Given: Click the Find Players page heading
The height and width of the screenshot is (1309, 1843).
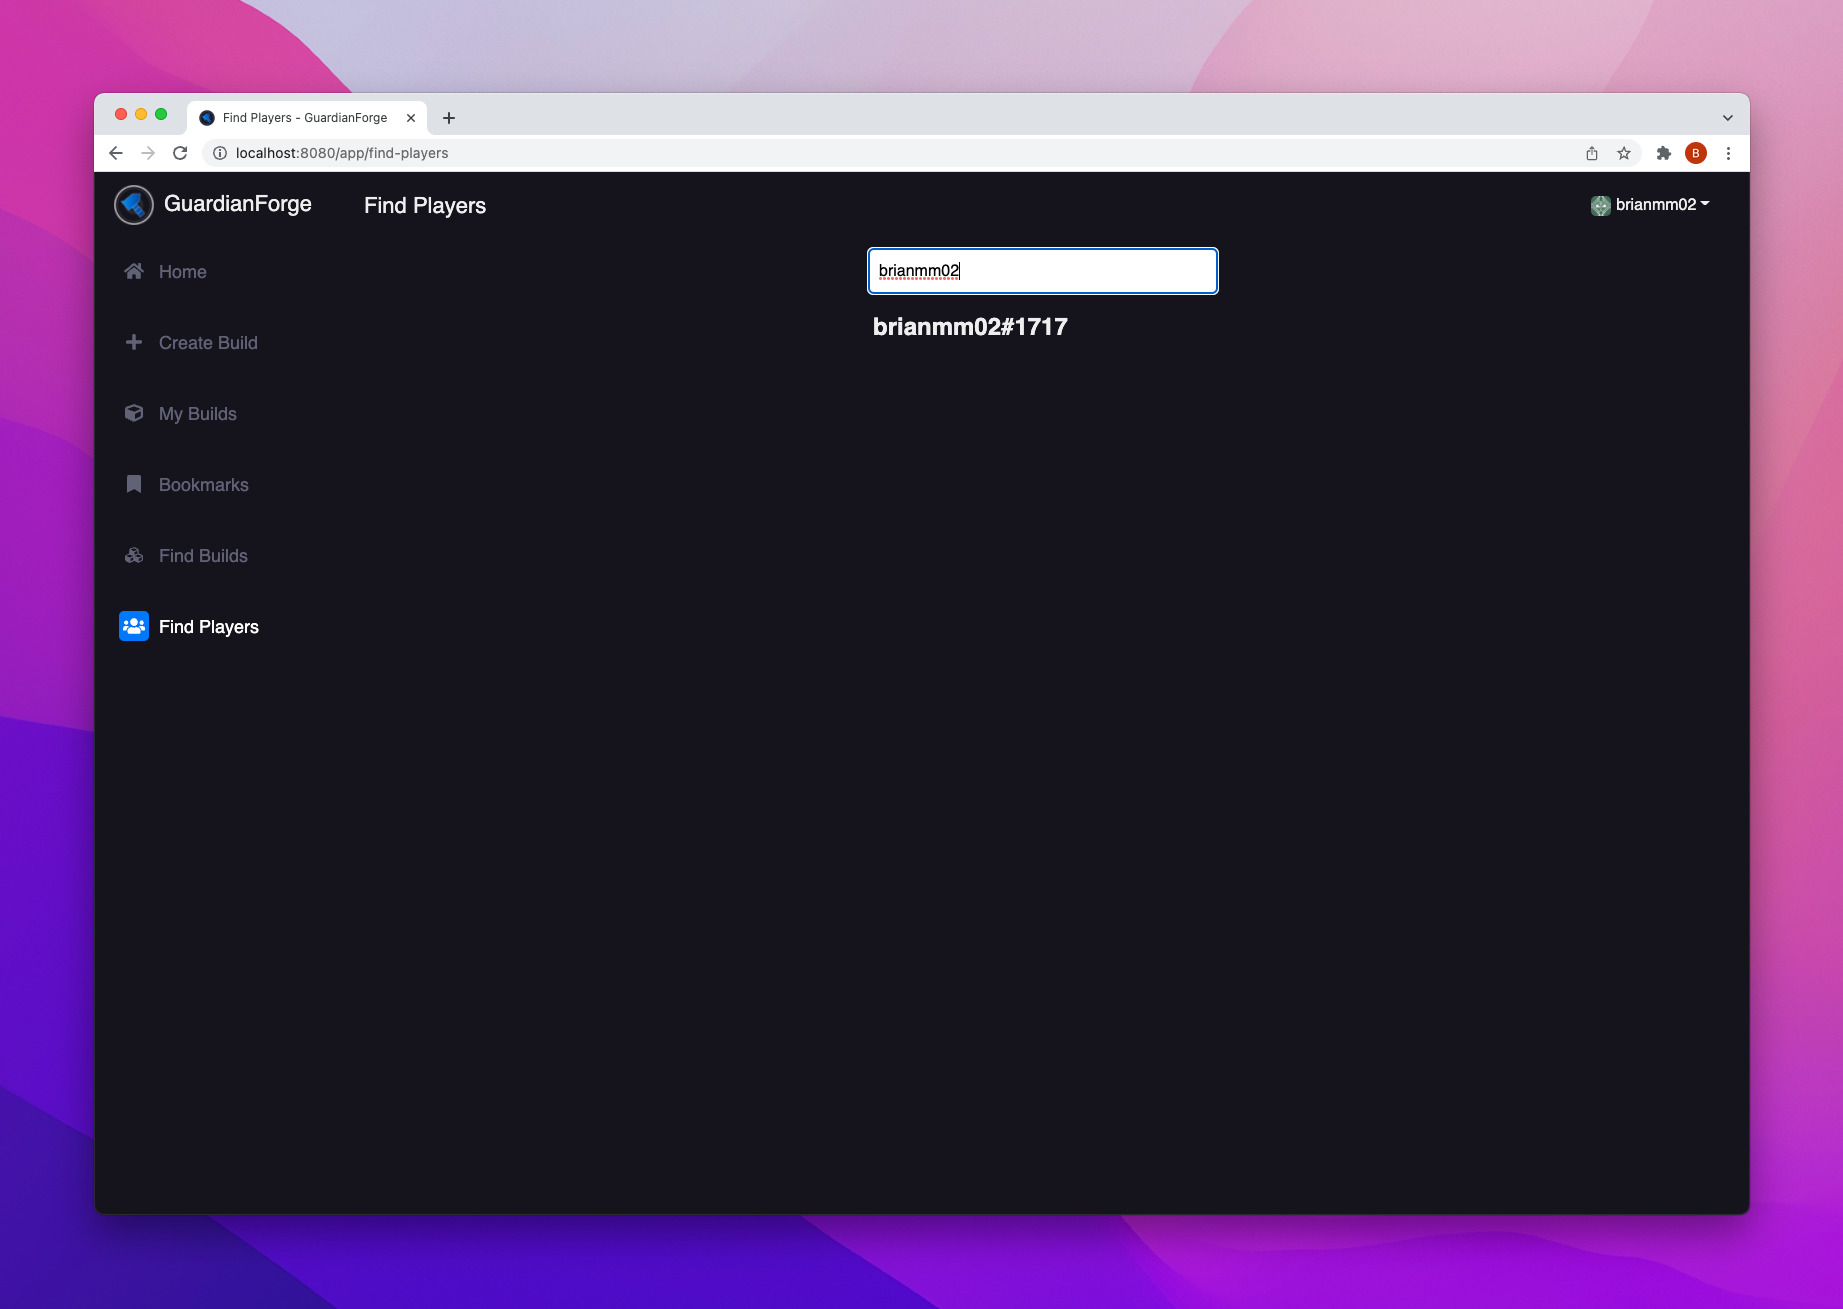Looking at the screenshot, I should click(425, 206).
